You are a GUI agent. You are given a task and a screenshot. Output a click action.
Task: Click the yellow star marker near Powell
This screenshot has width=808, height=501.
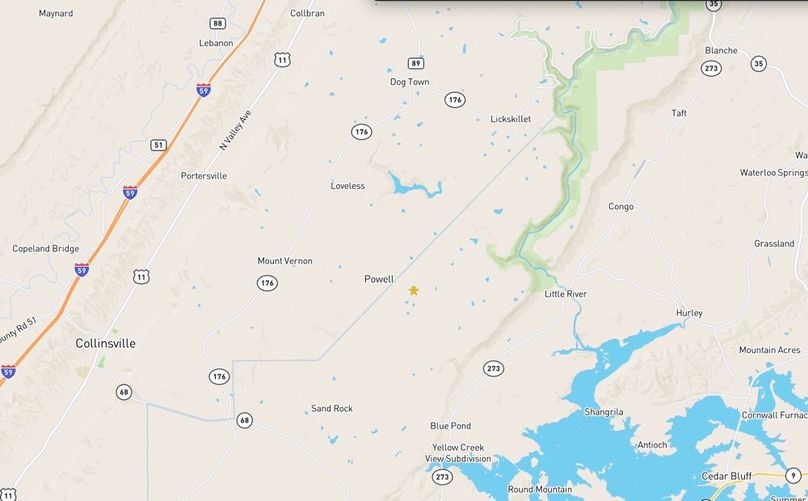[413, 291]
